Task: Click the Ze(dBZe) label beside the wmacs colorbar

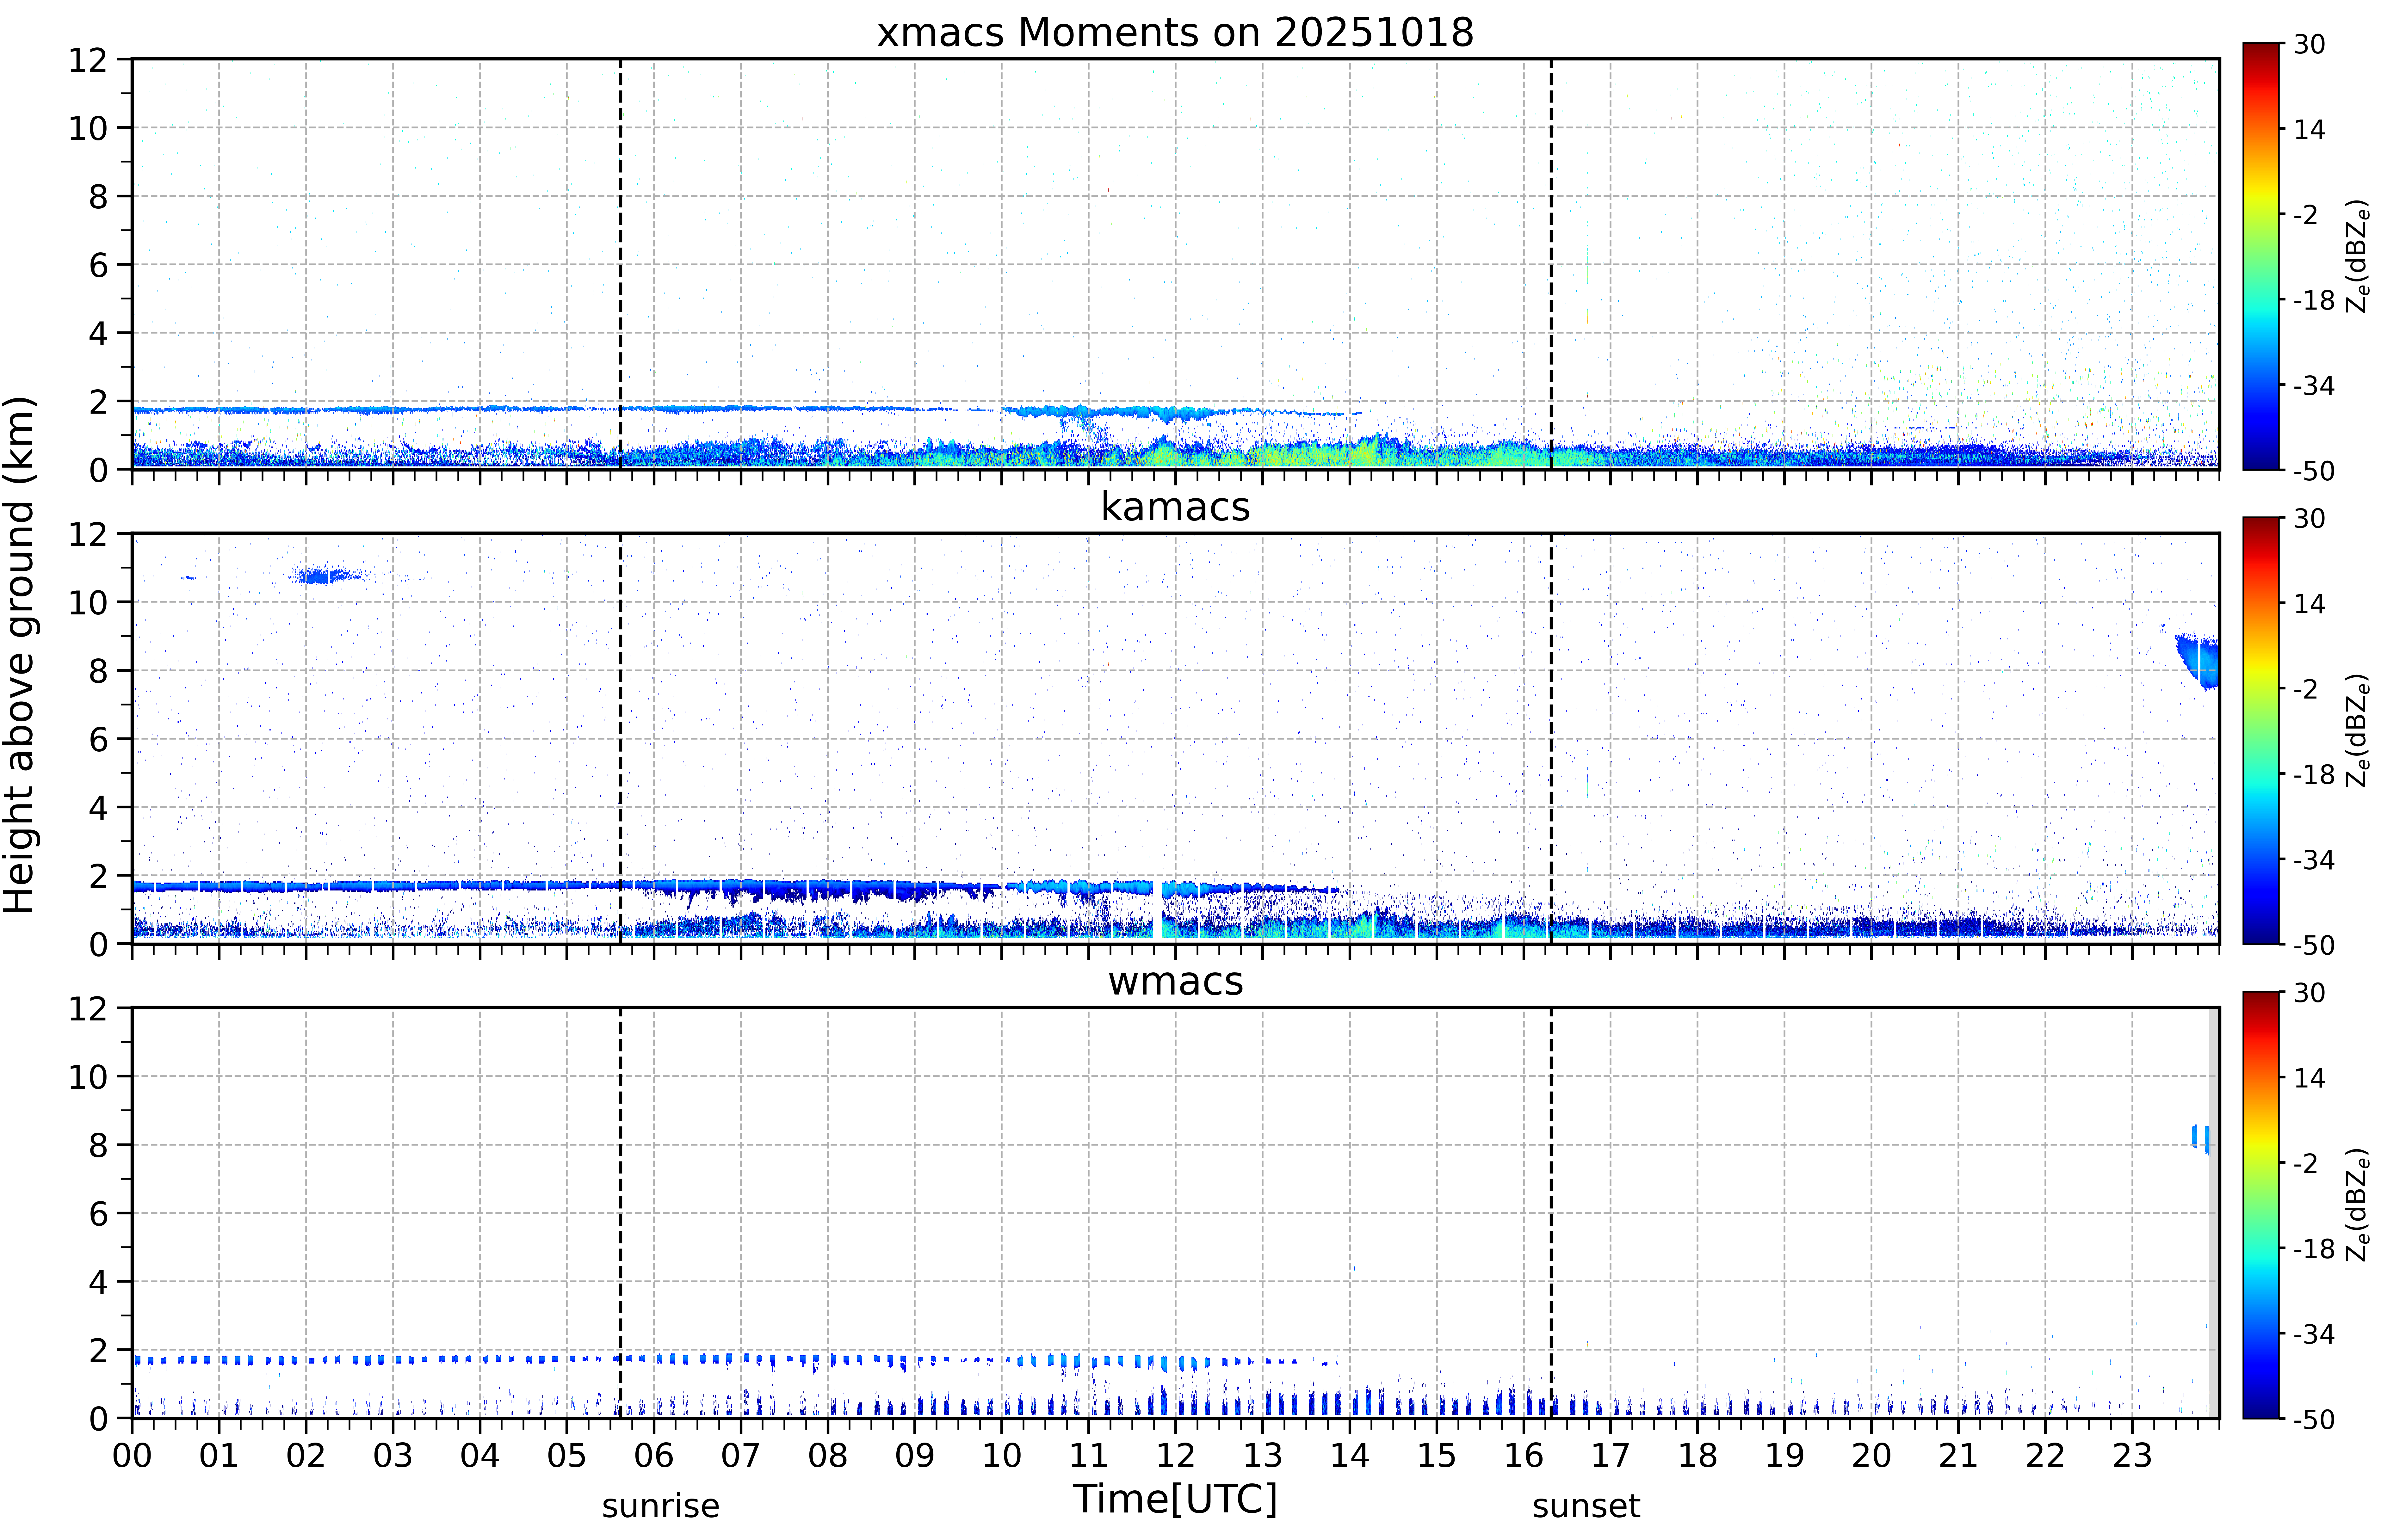Action: [x=2358, y=1205]
